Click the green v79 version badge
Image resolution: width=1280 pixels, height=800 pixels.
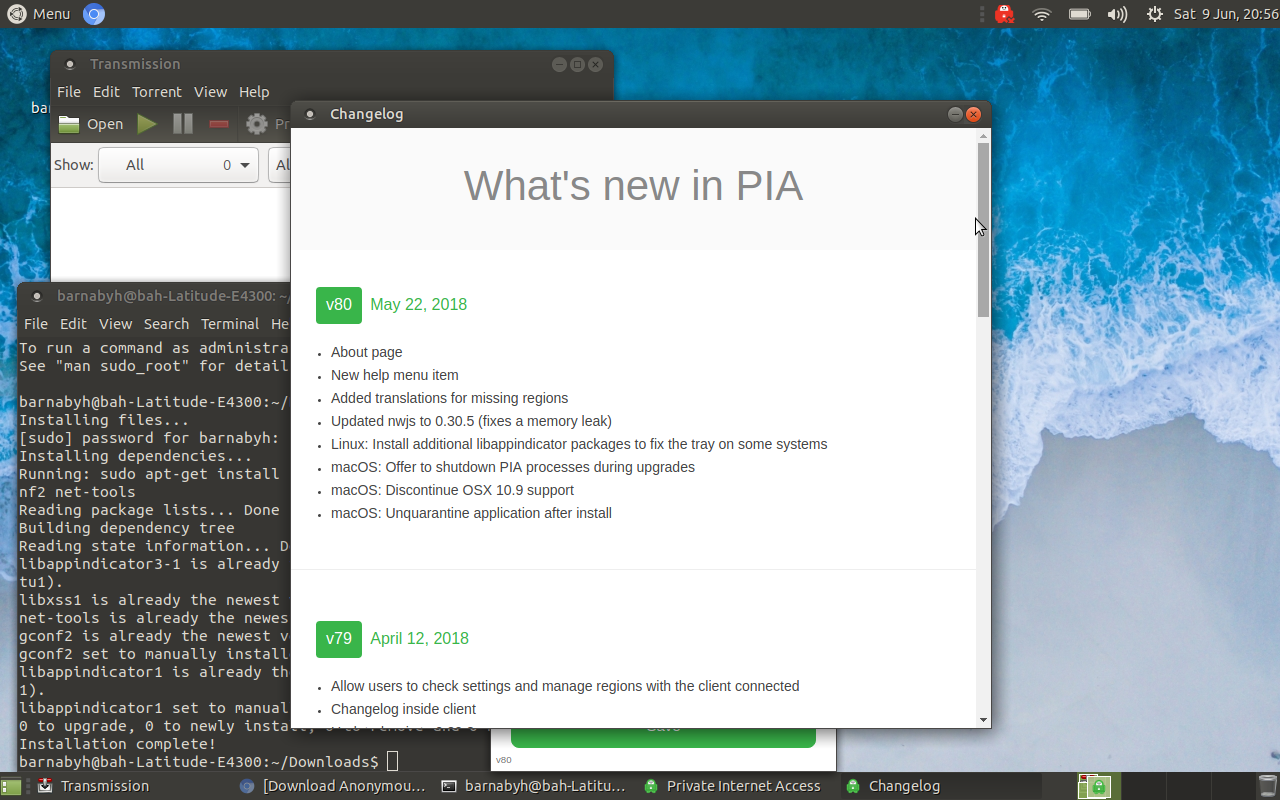point(339,639)
